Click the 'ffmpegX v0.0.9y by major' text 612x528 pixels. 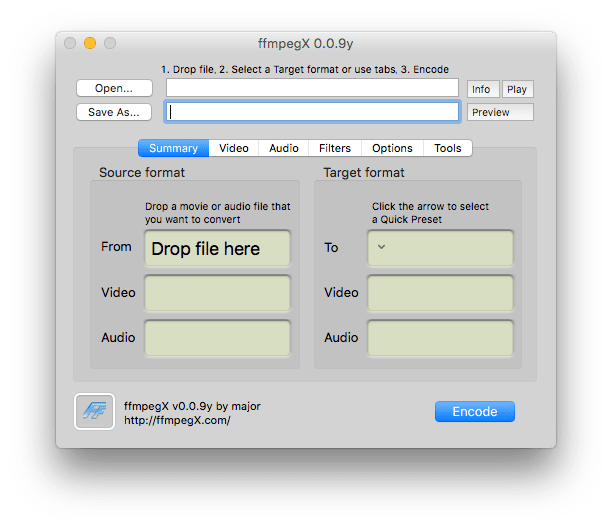[x=192, y=406]
